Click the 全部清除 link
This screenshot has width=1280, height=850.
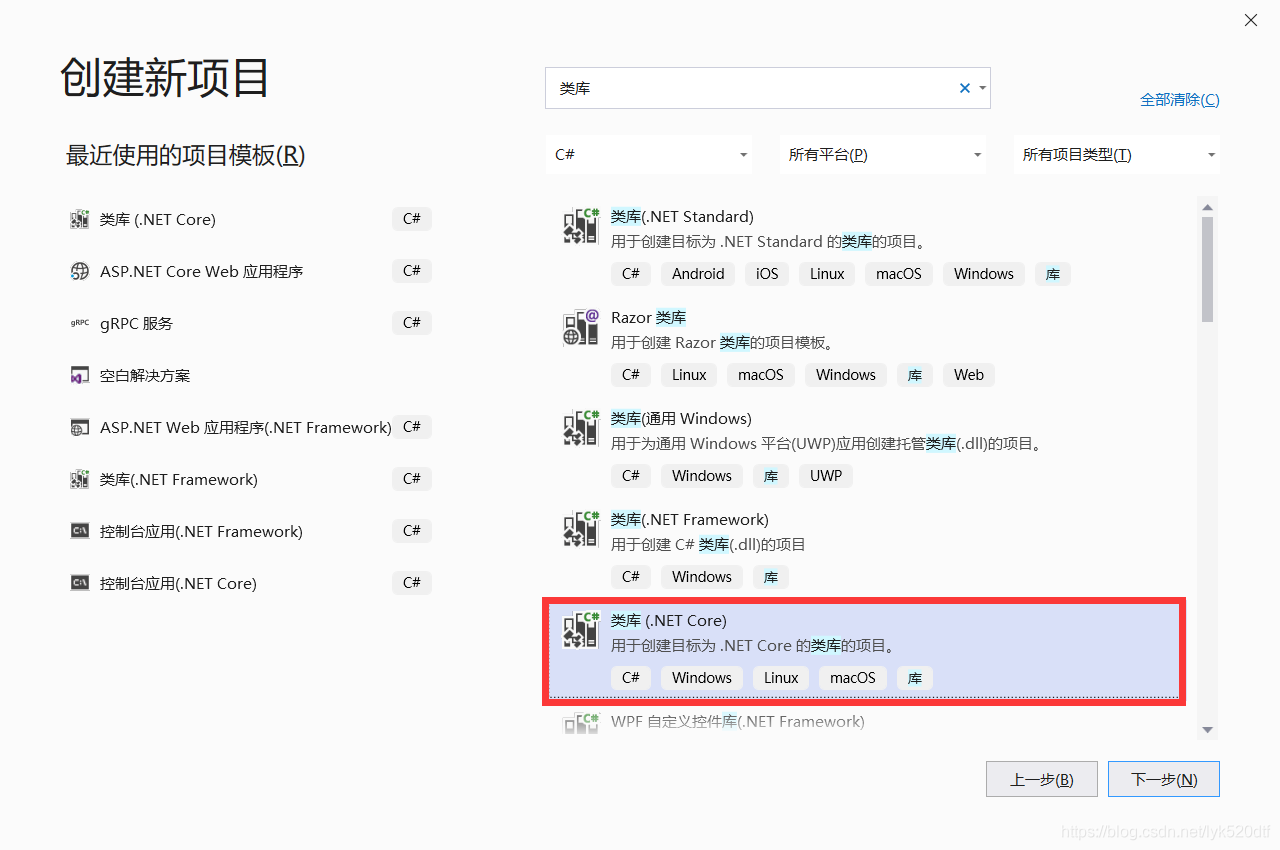coord(1180,100)
